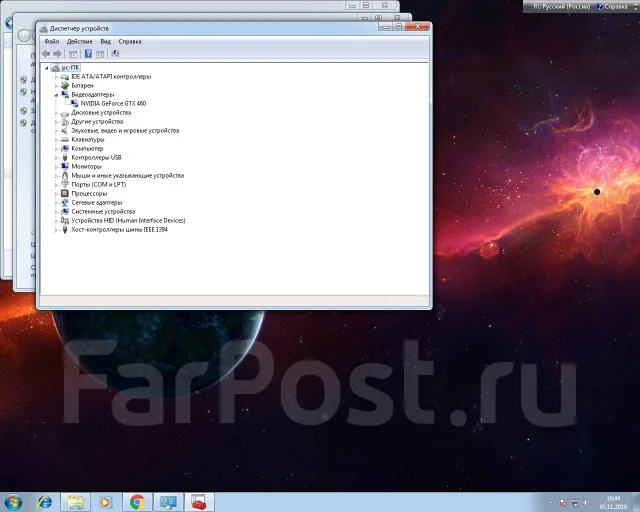Open Windows Explorer folder taskbar icon
Viewport: 640px width, 512px height.
tap(75, 502)
